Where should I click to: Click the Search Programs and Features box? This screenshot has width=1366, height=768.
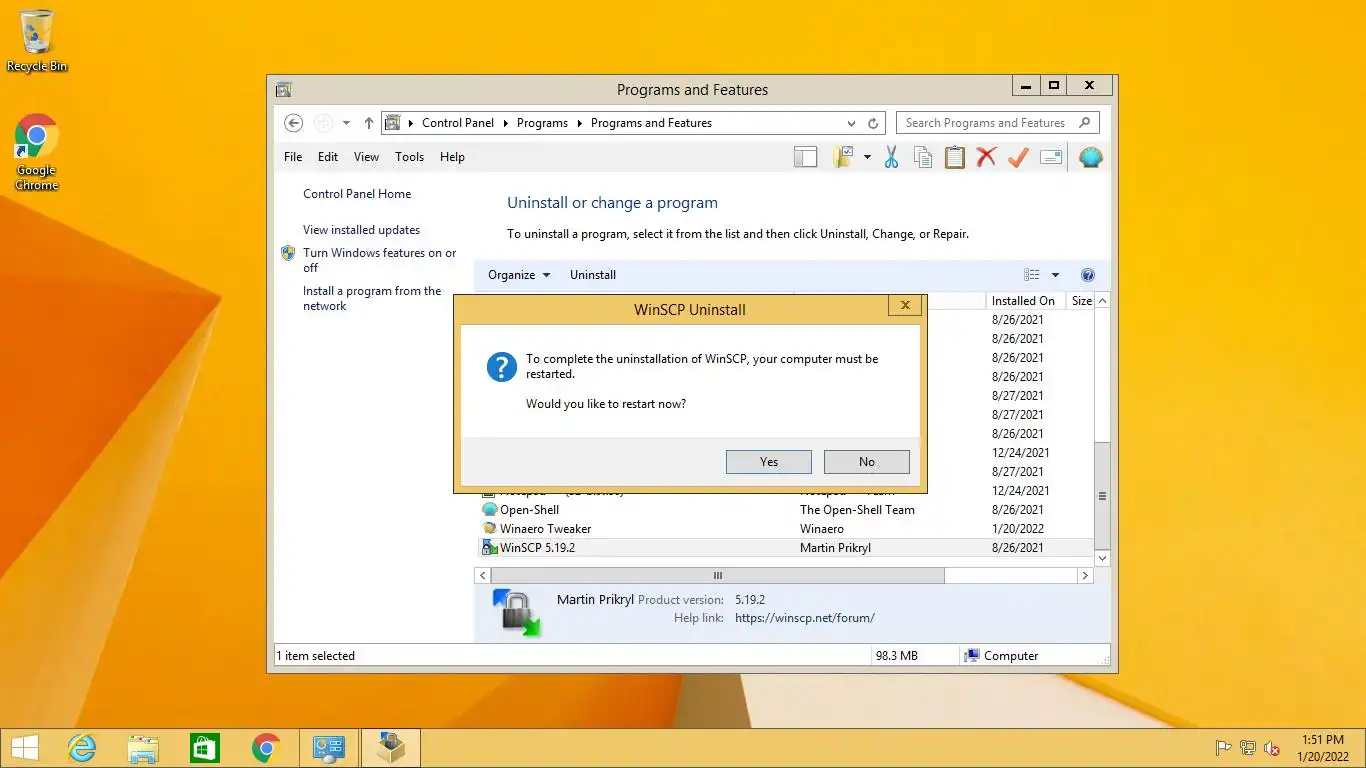(x=998, y=123)
